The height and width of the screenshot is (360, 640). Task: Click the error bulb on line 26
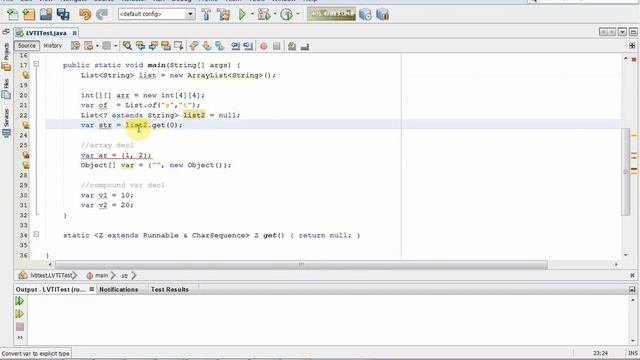click(x=25, y=155)
